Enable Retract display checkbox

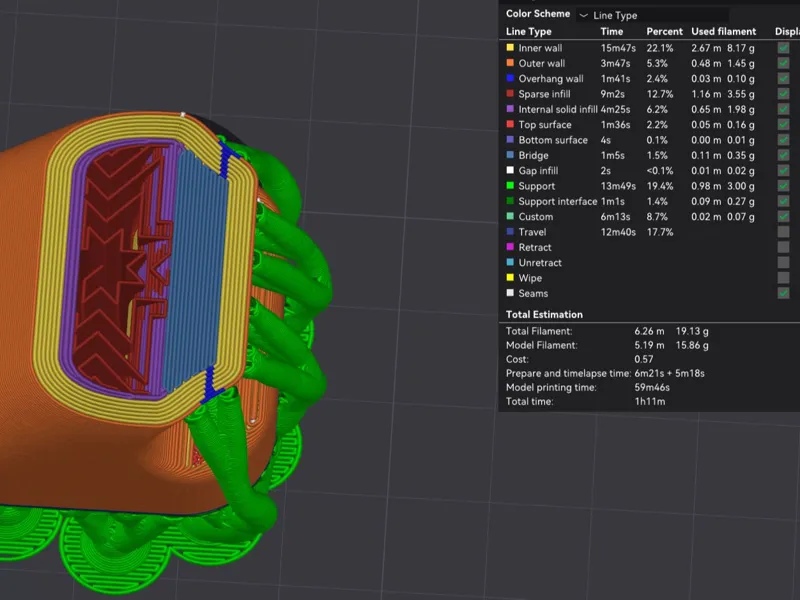click(783, 247)
